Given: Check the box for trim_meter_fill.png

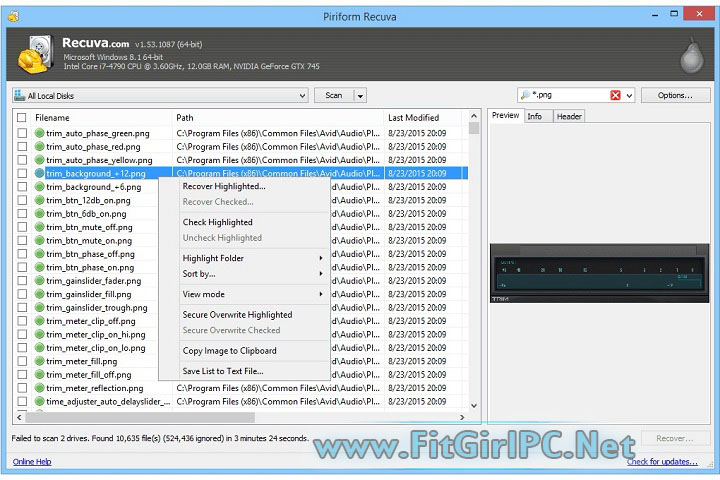Looking at the screenshot, I should [x=22, y=361].
